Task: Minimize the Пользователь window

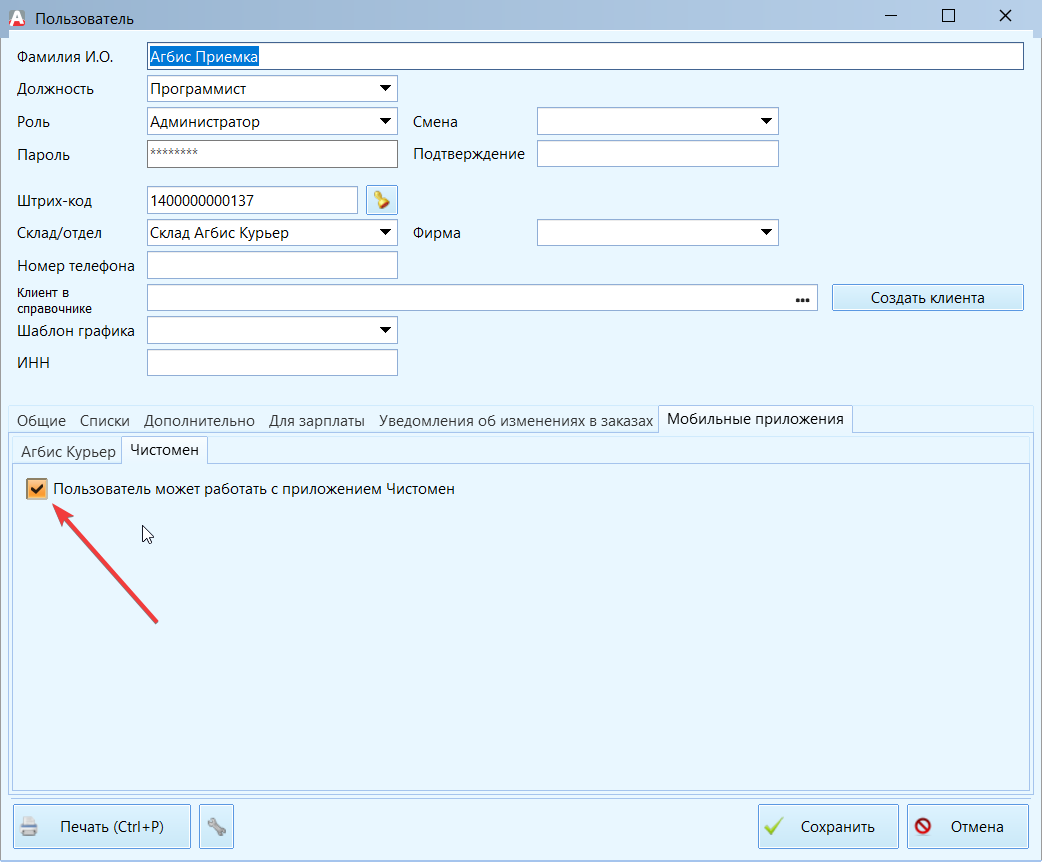Action: [892, 15]
